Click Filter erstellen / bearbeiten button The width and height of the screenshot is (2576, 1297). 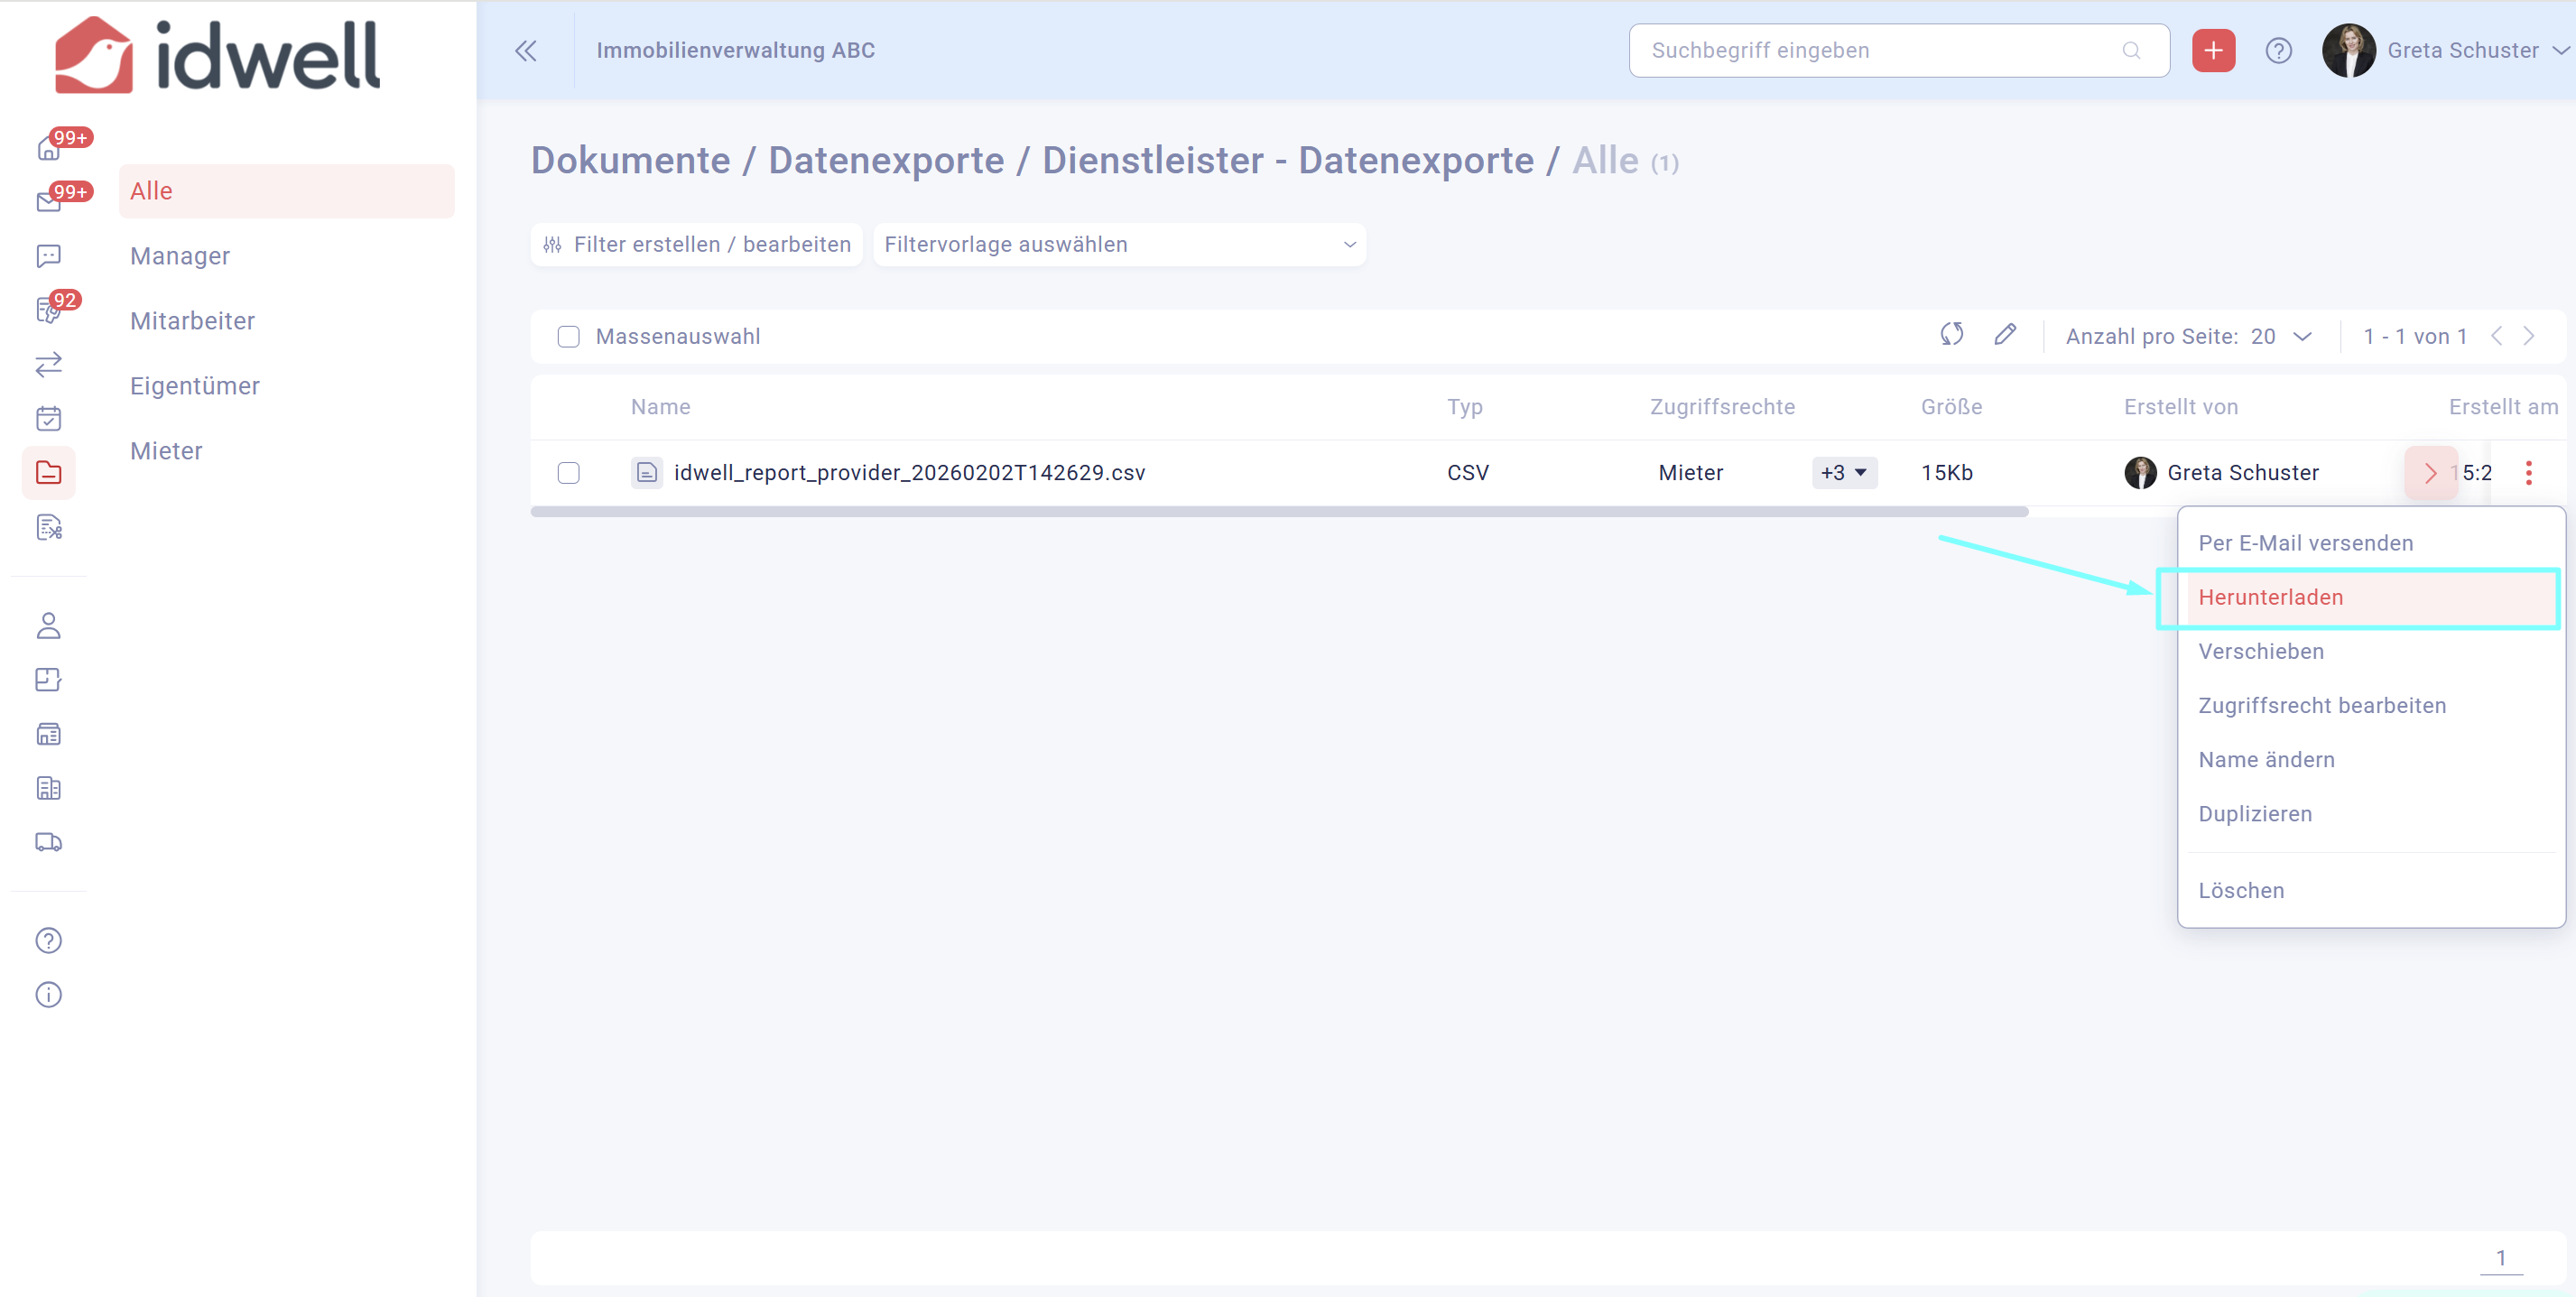[x=696, y=245]
